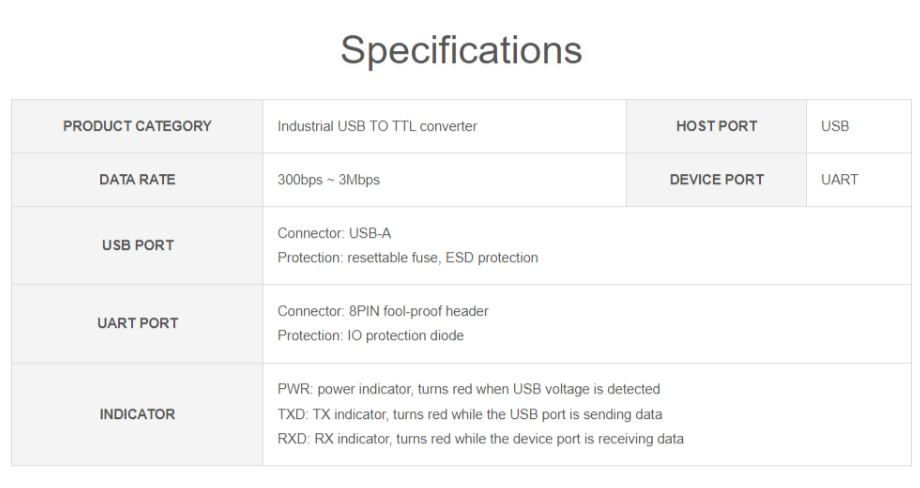Select the UART PORT label cell
This screenshot has height=488, width=920.
137,323
